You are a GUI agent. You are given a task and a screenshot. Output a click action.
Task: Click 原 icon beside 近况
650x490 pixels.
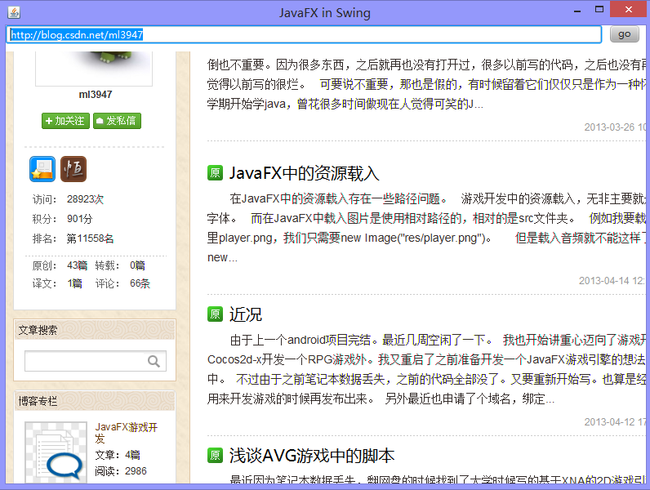point(215,314)
